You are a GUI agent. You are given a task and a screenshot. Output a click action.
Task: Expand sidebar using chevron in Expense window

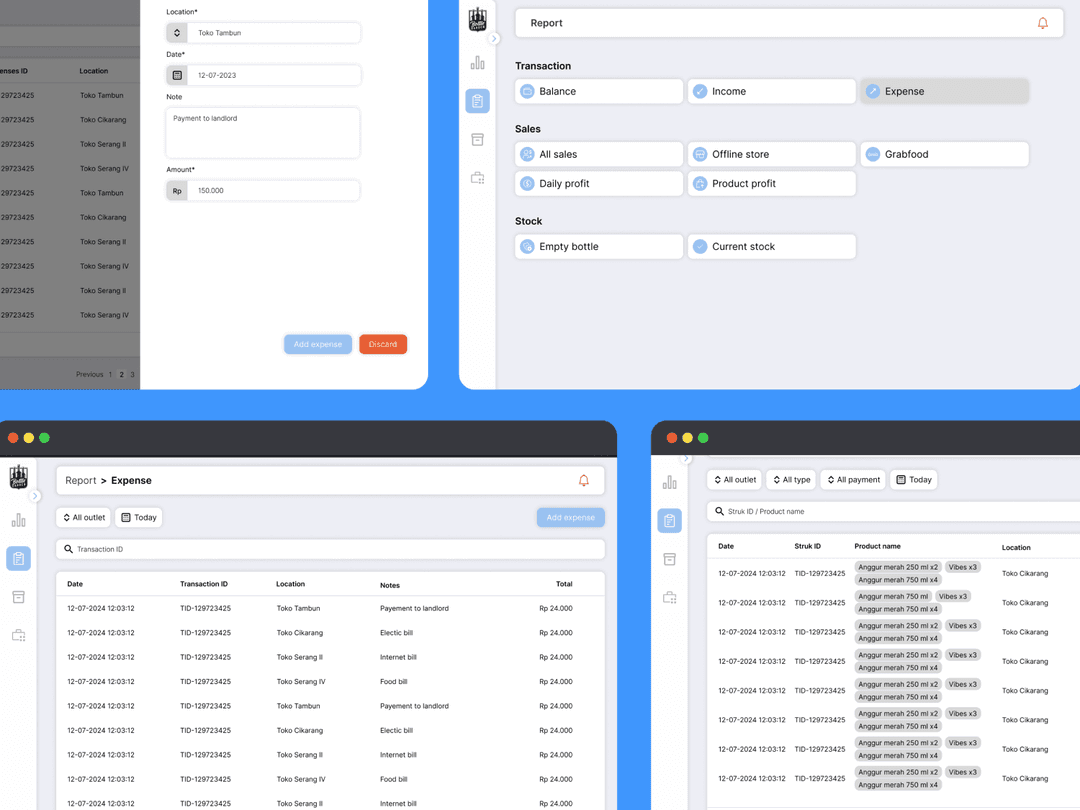pyautogui.click(x=35, y=496)
